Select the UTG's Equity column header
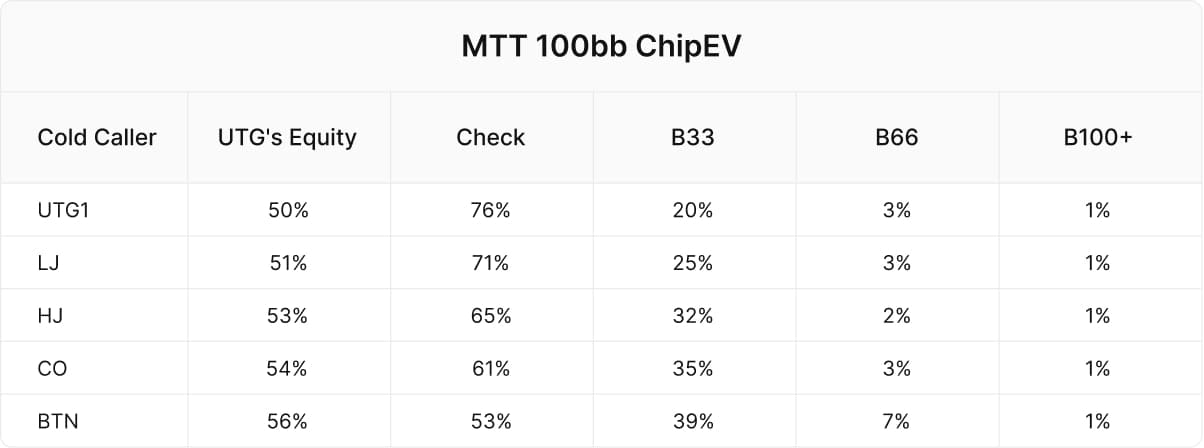The image size is (1204, 448). (287, 138)
